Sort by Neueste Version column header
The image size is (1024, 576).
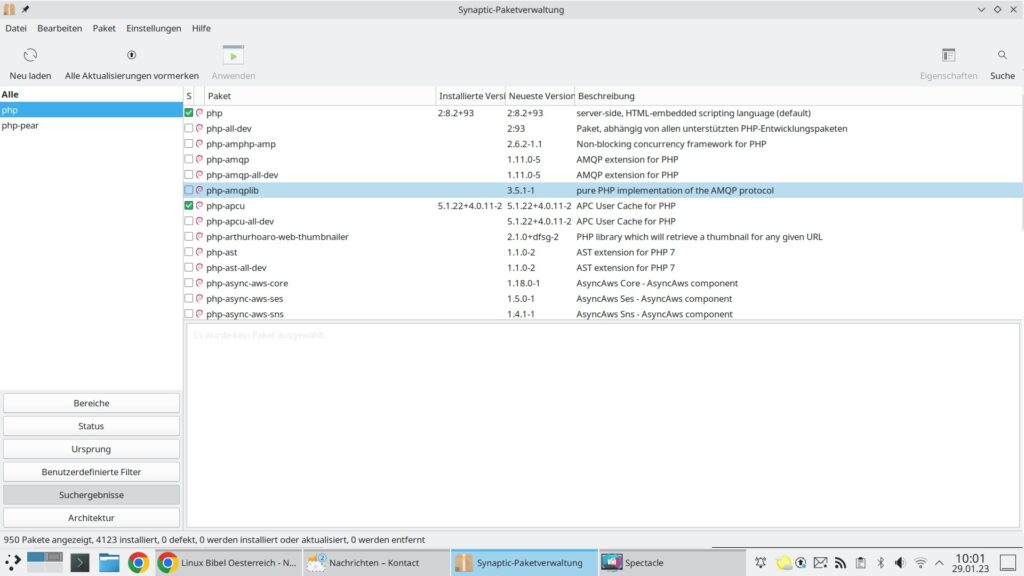541,96
